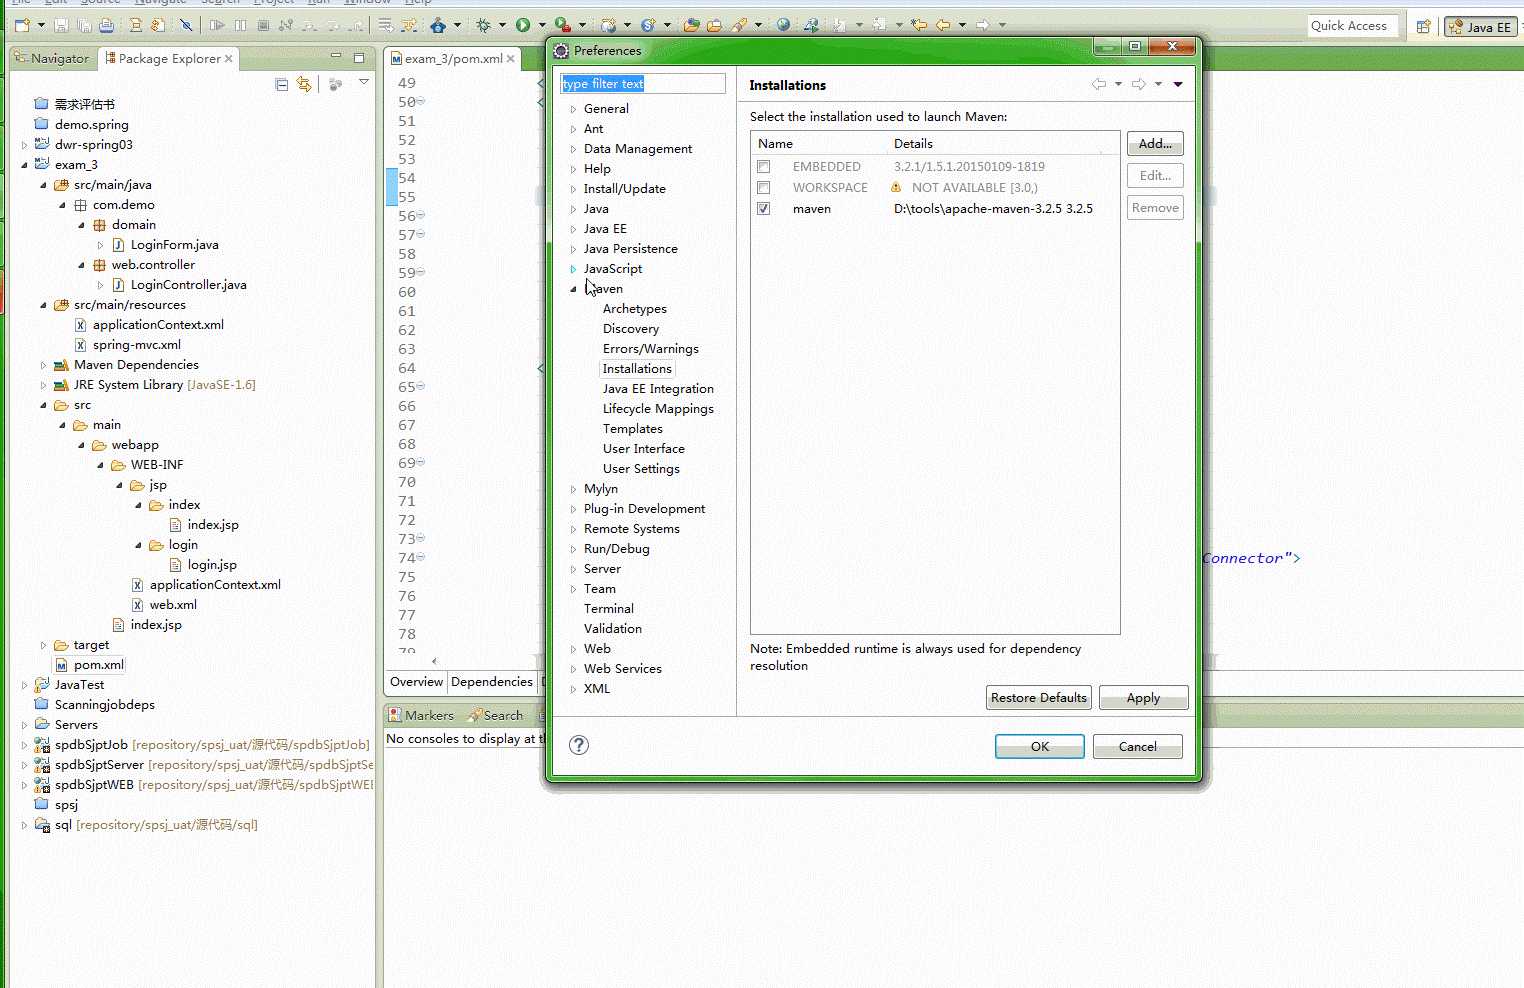Click the Add... button
Screen dimensions: 1524x988
[x=1155, y=144]
